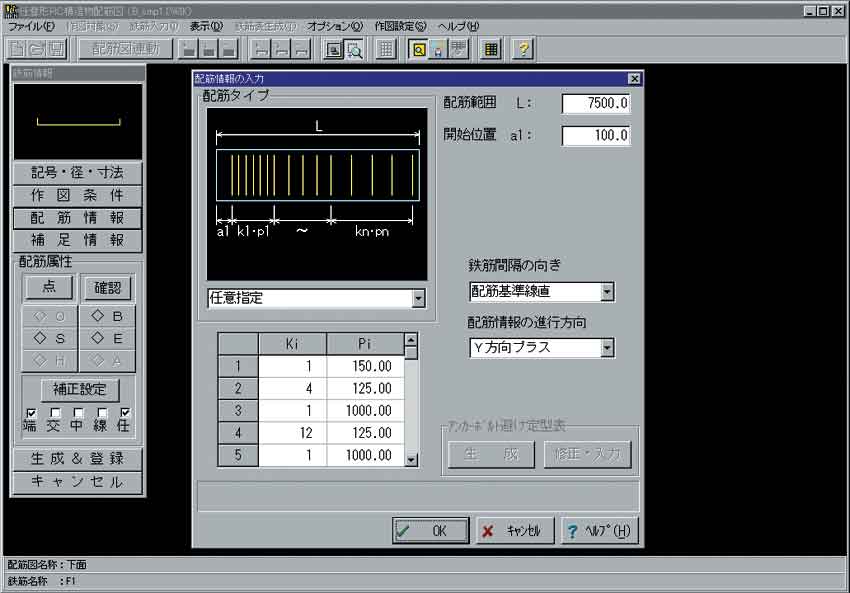Select row 3 Pi cell 1000.00

click(365, 411)
